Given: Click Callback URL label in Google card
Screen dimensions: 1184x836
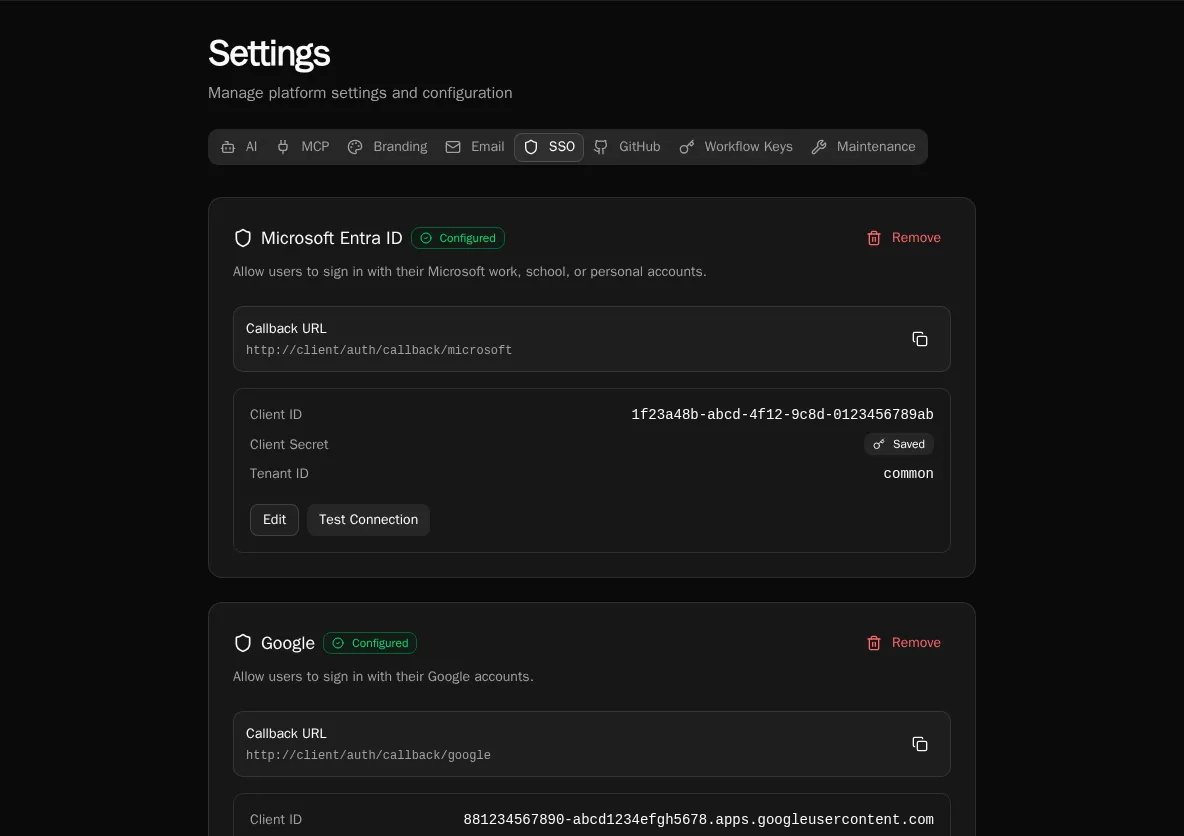Looking at the screenshot, I should [286, 733].
